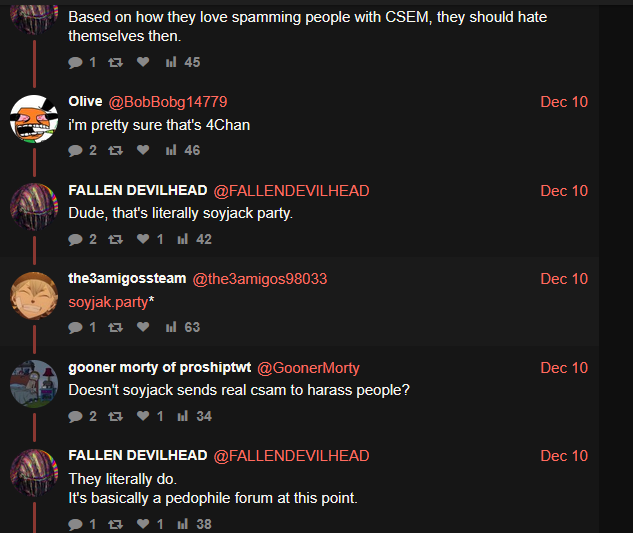This screenshot has width=633, height=533.
Task: Like the 'soyjack party' tweet
Action: [x=143, y=239]
